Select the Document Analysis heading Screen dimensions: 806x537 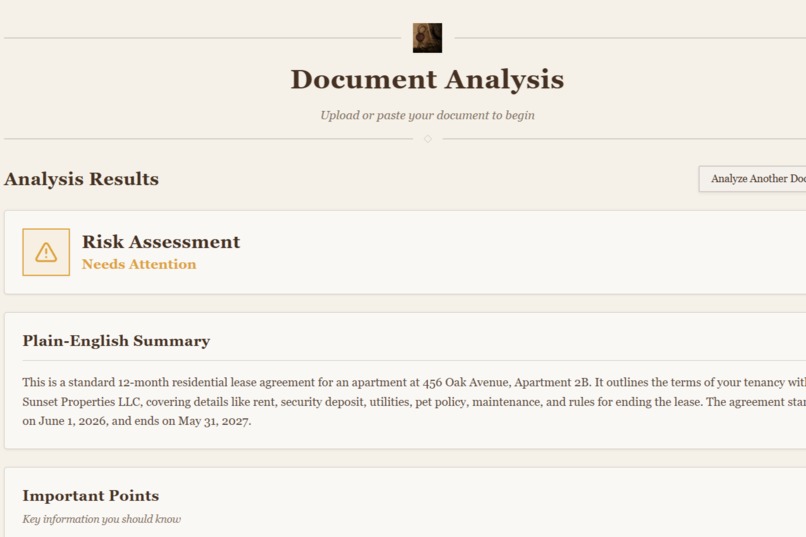point(427,80)
